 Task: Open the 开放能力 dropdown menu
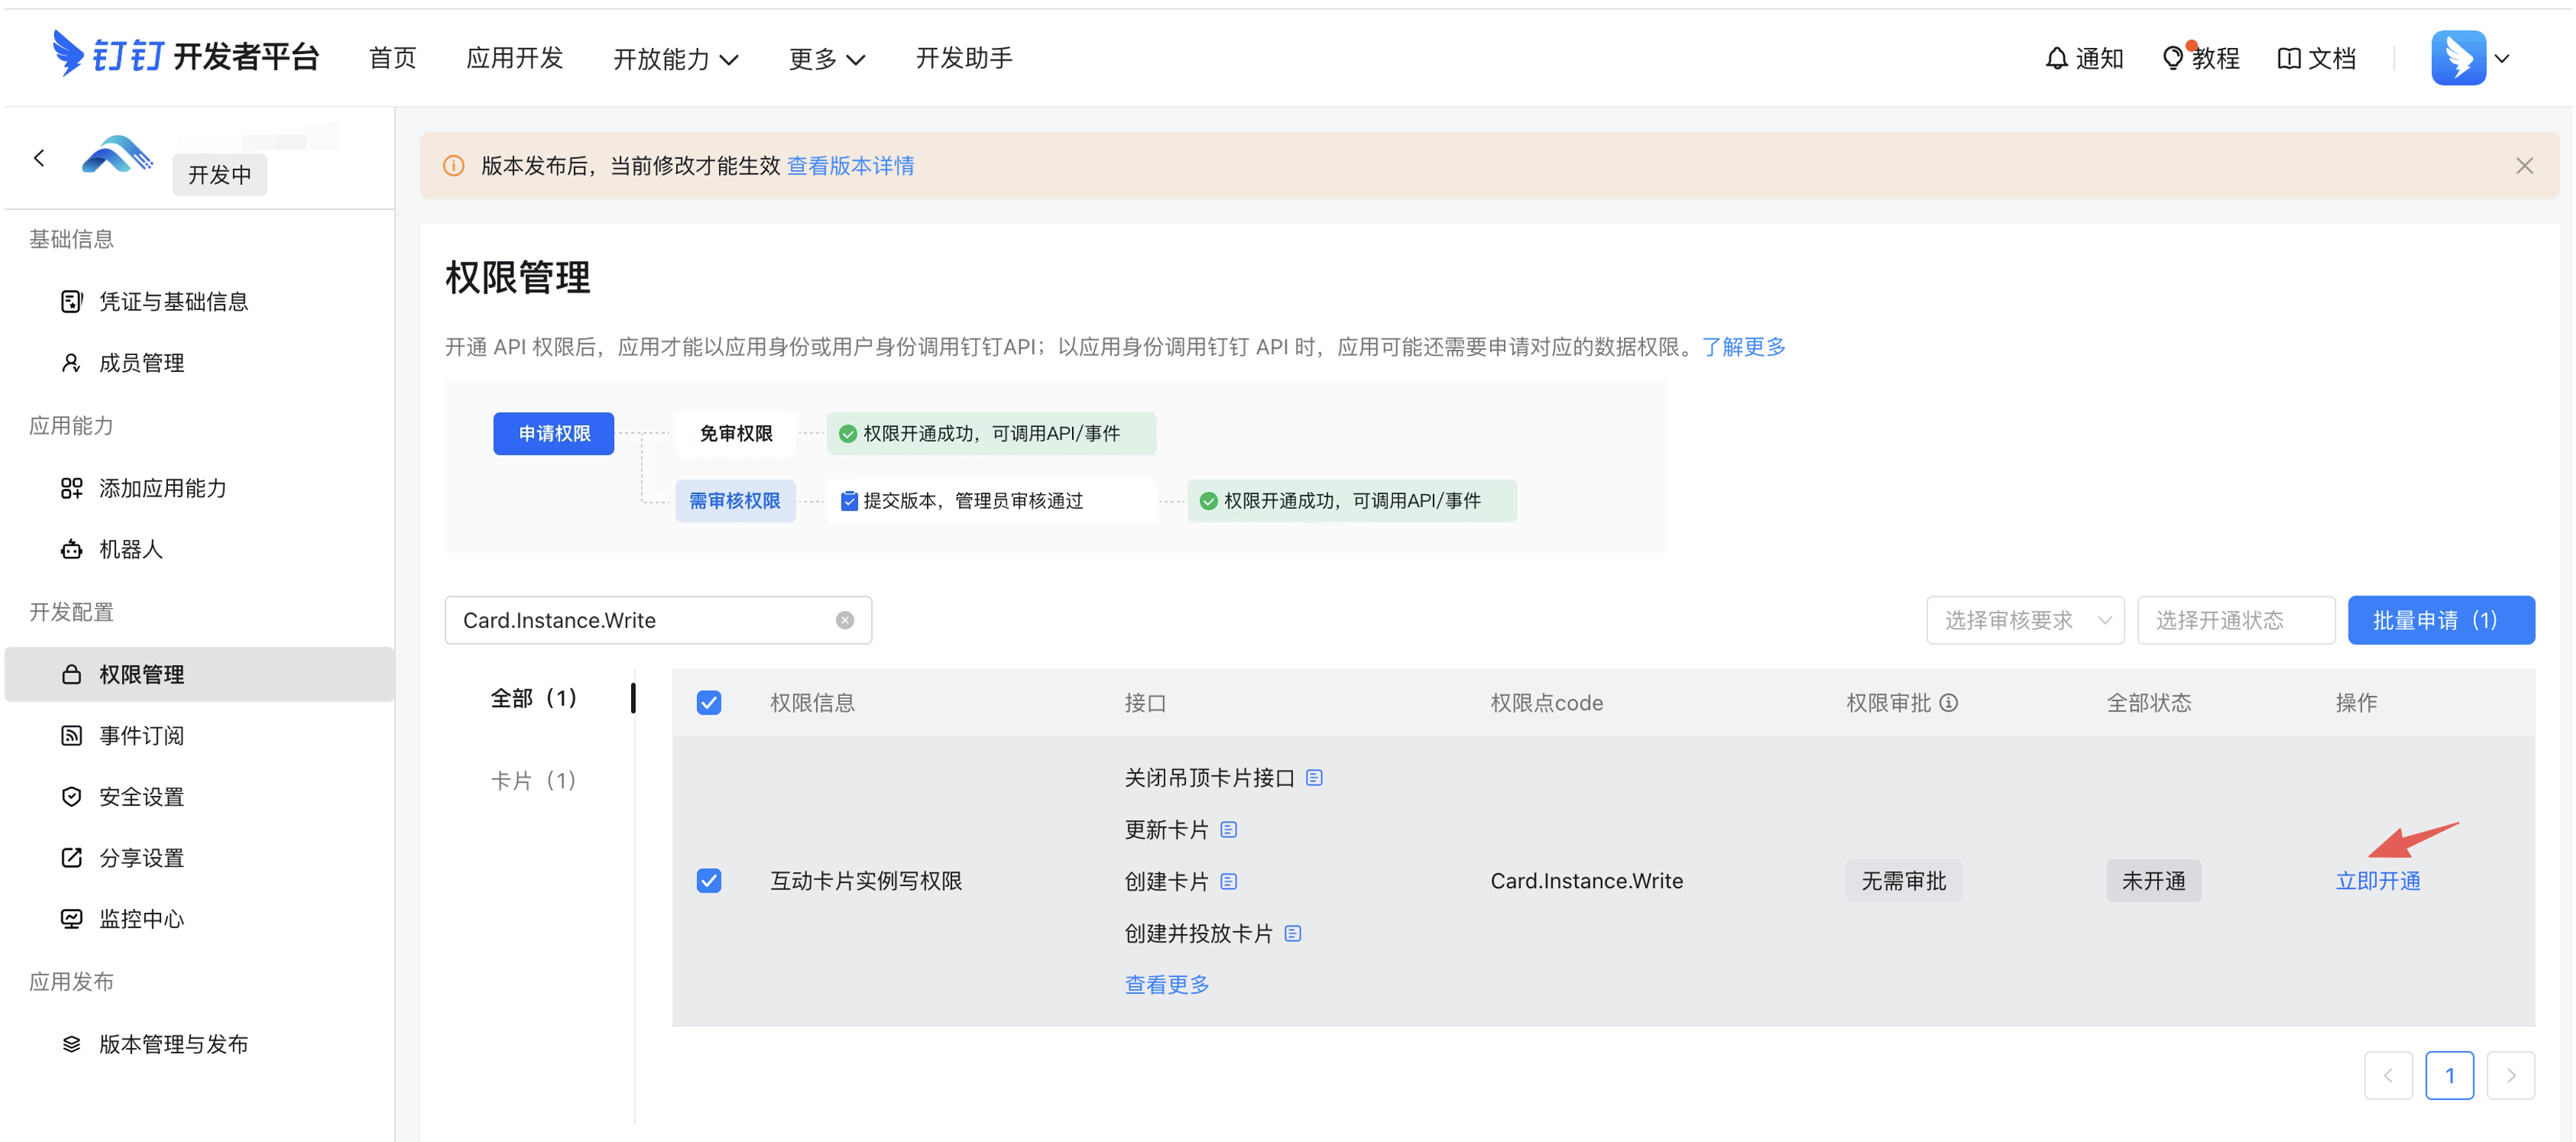676,58
